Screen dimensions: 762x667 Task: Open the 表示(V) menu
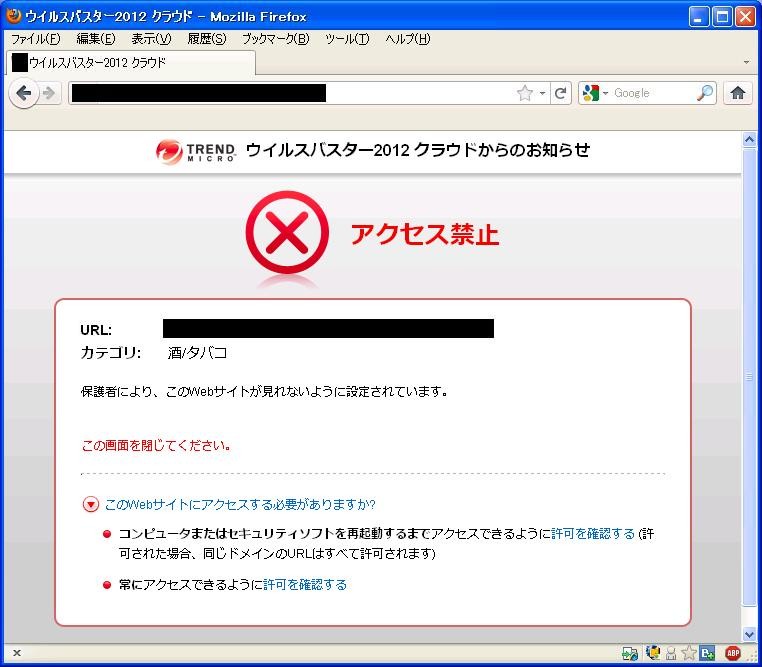(151, 39)
